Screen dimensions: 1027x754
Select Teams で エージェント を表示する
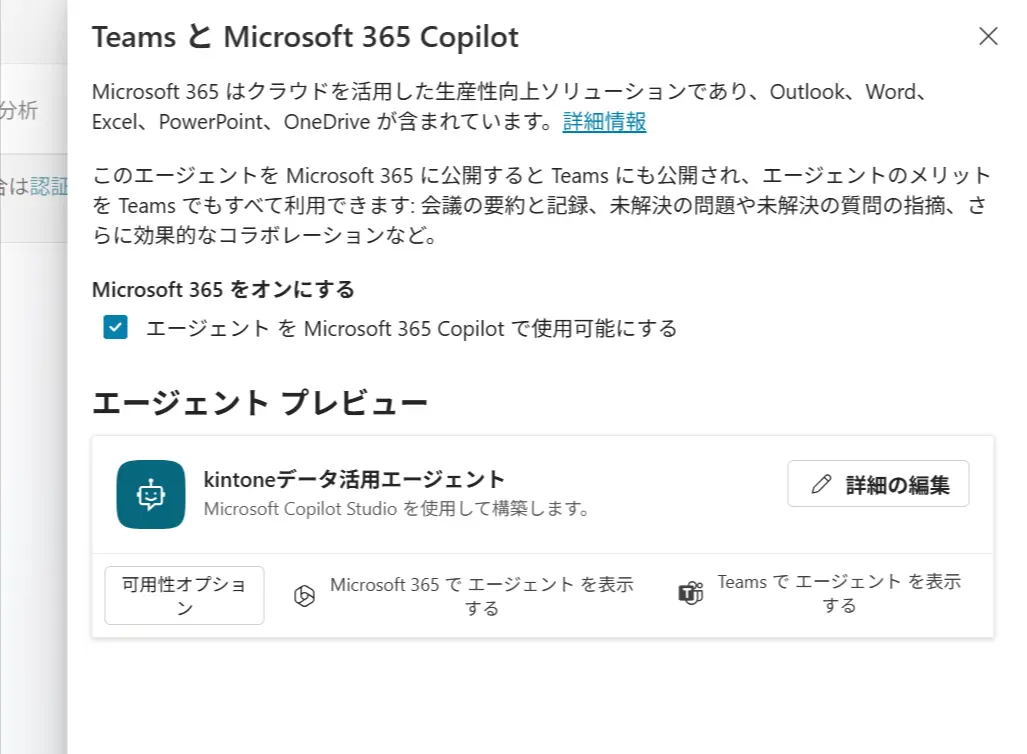click(838, 593)
